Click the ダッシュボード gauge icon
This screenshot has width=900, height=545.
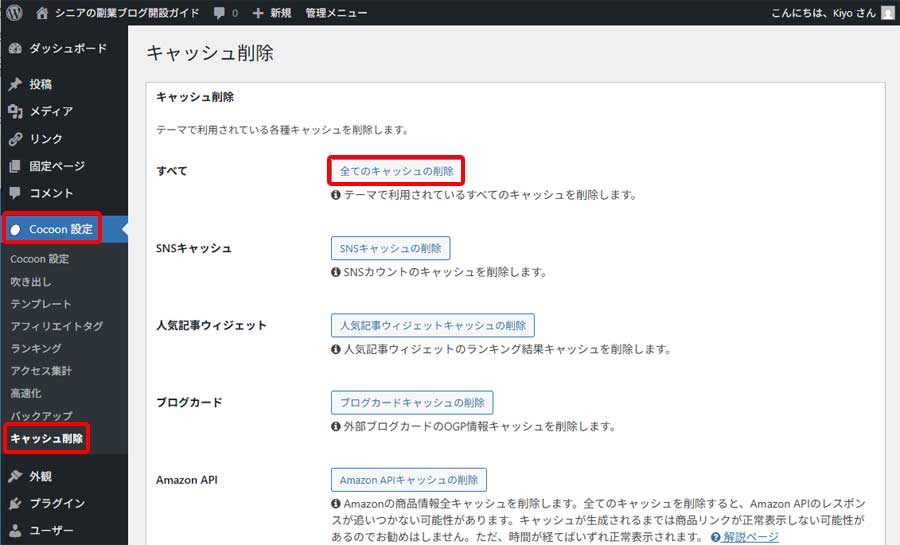click(x=15, y=49)
